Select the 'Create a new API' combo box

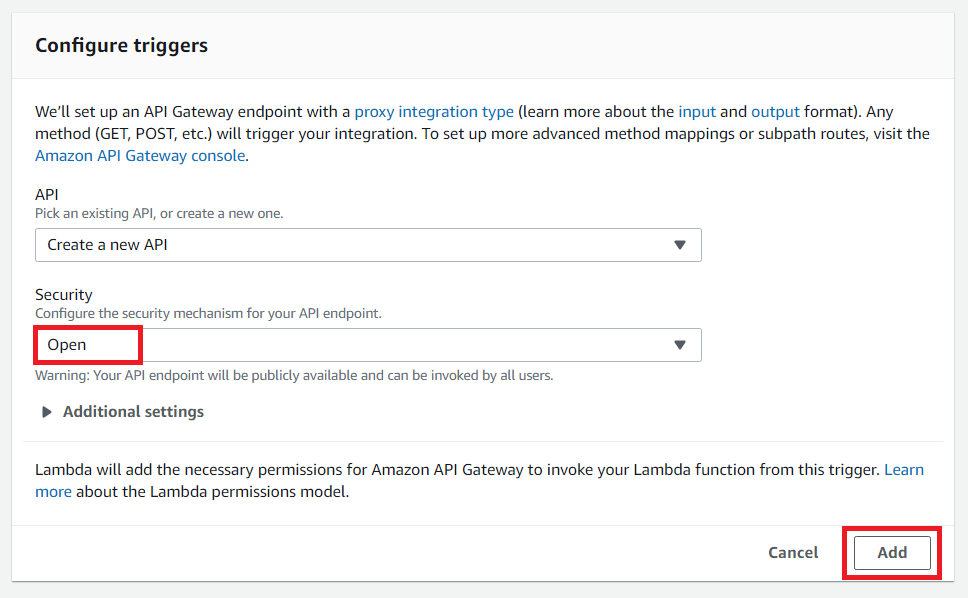click(x=367, y=245)
